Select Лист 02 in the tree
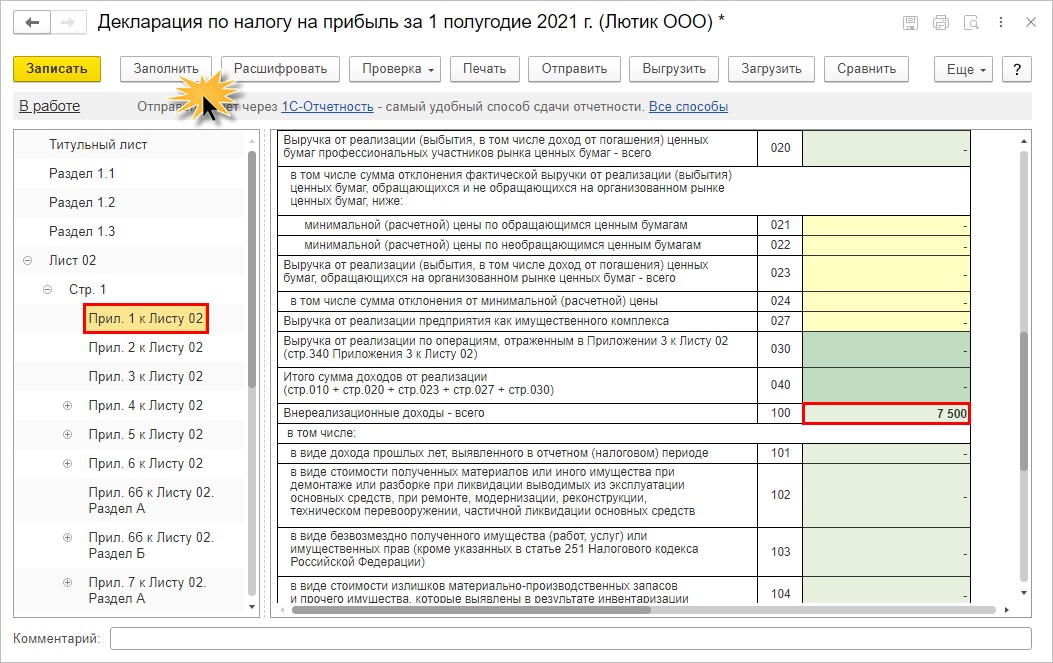This screenshot has height=663, width=1053. (x=73, y=260)
